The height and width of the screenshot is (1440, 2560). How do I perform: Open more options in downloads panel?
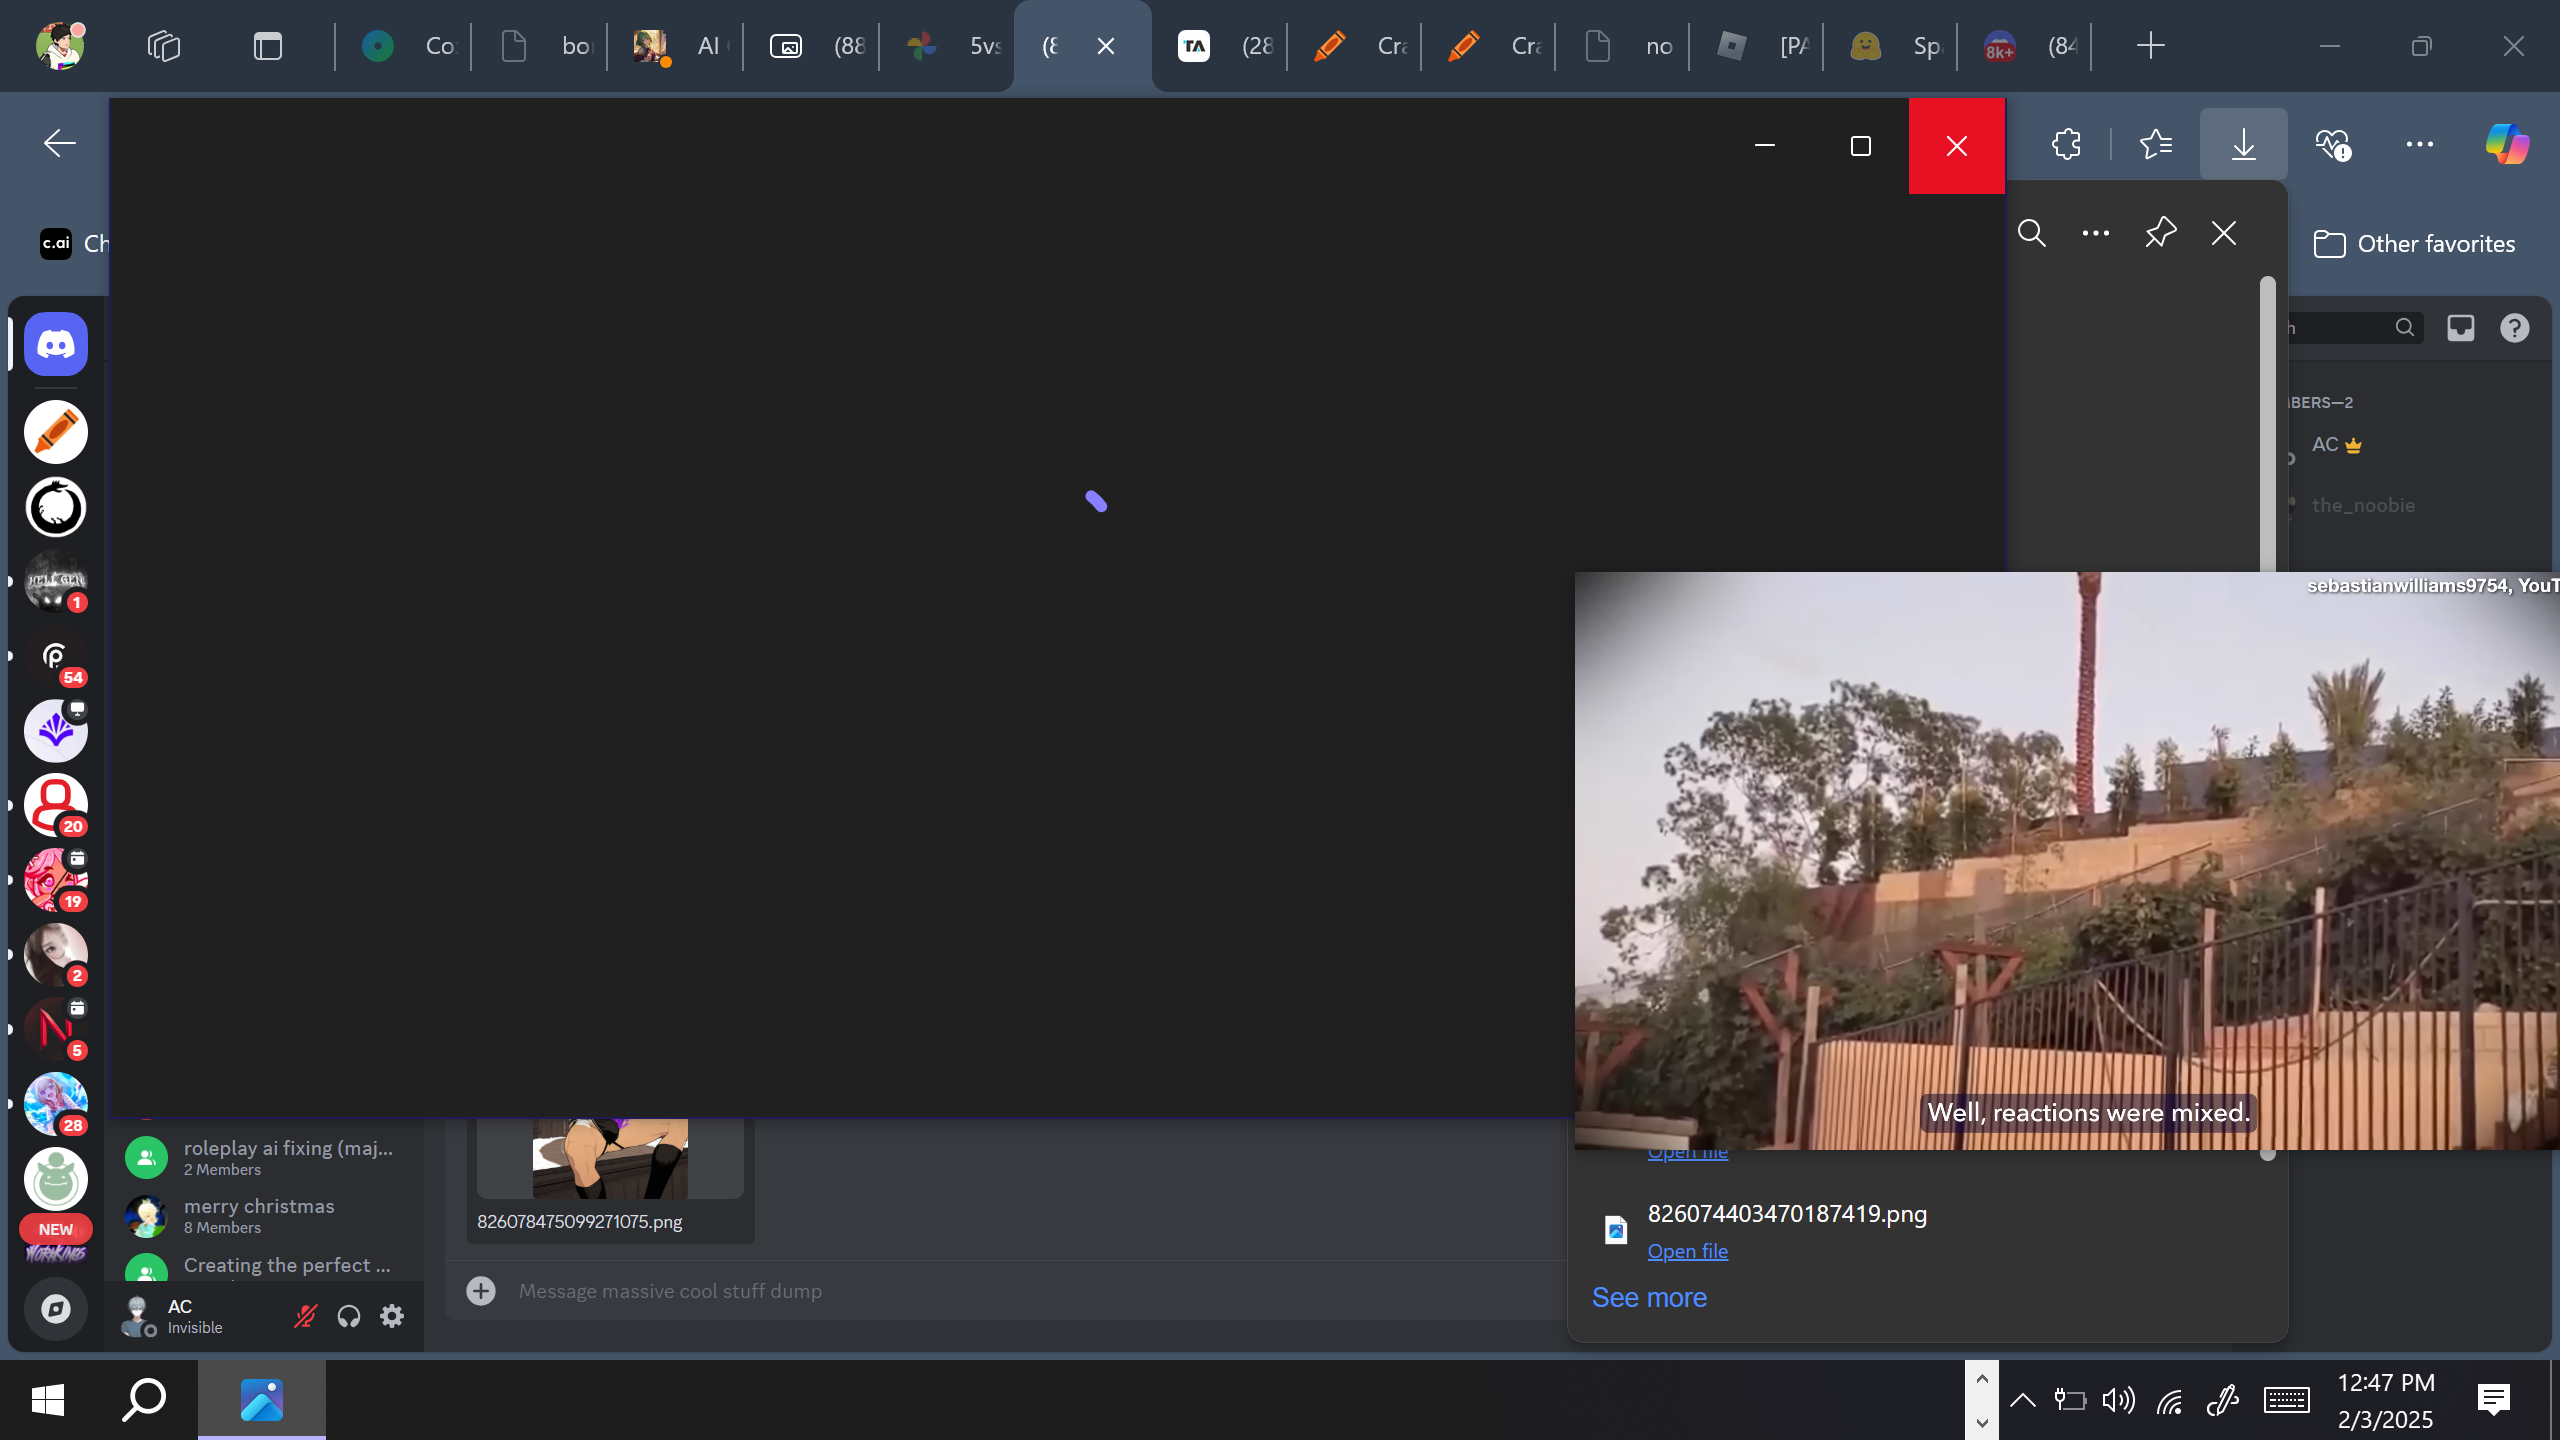point(2096,233)
